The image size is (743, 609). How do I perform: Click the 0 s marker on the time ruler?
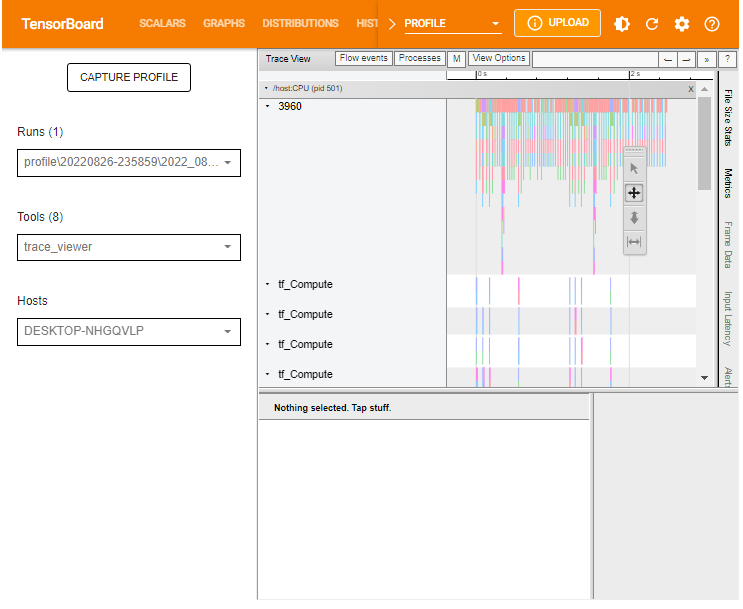[481, 74]
